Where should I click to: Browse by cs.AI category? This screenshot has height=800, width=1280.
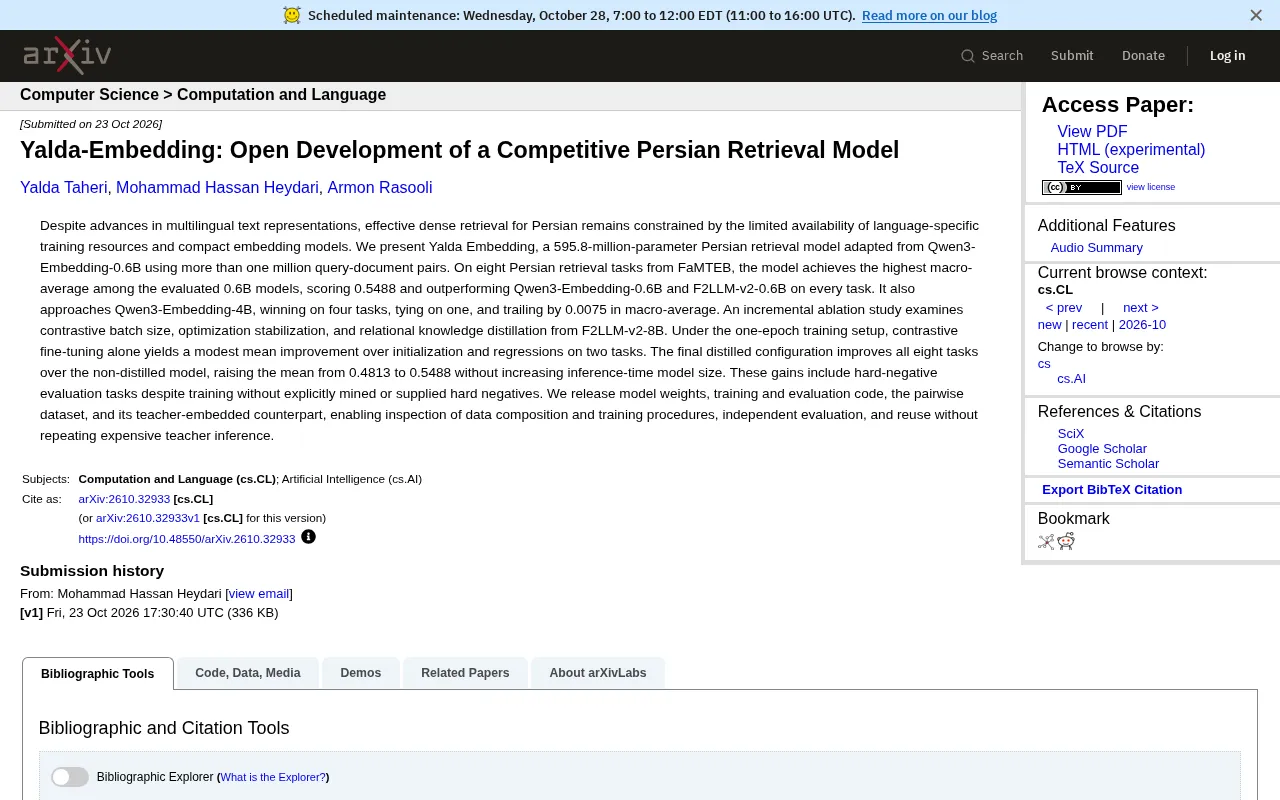click(x=1071, y=379)
